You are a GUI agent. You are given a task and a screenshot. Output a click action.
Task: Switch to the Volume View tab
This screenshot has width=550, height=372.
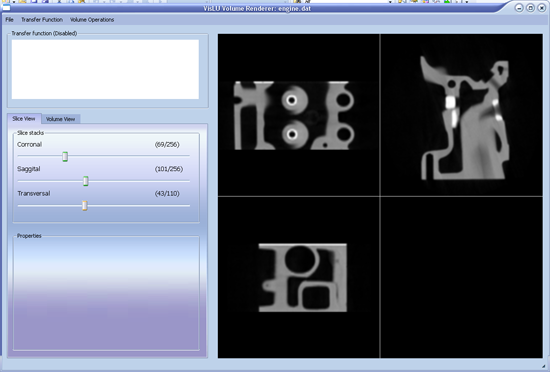60,119
